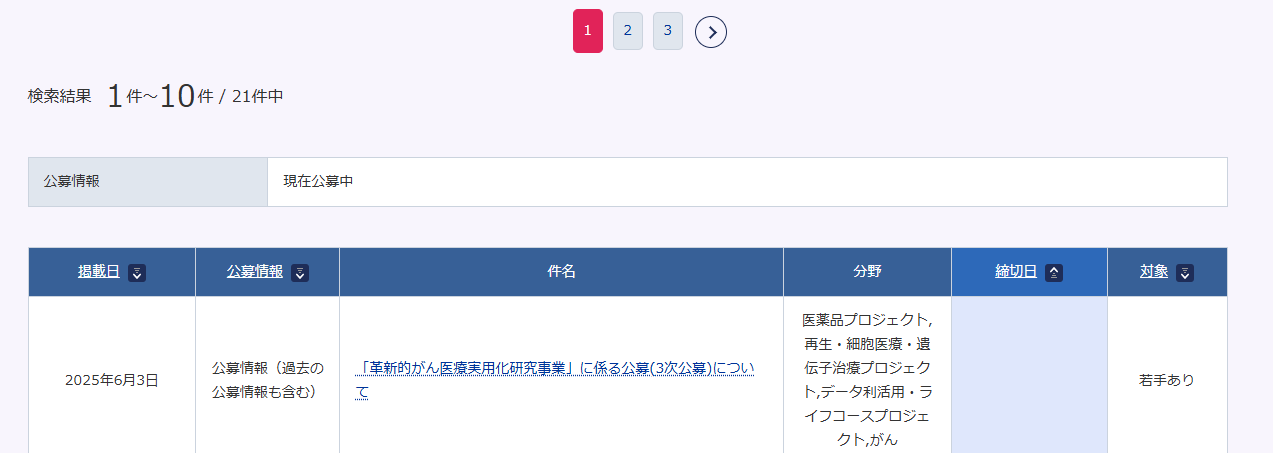Click sort arrow icon beside 掲載日
The image size is (1273, 453).
click(x=137, y=273)
